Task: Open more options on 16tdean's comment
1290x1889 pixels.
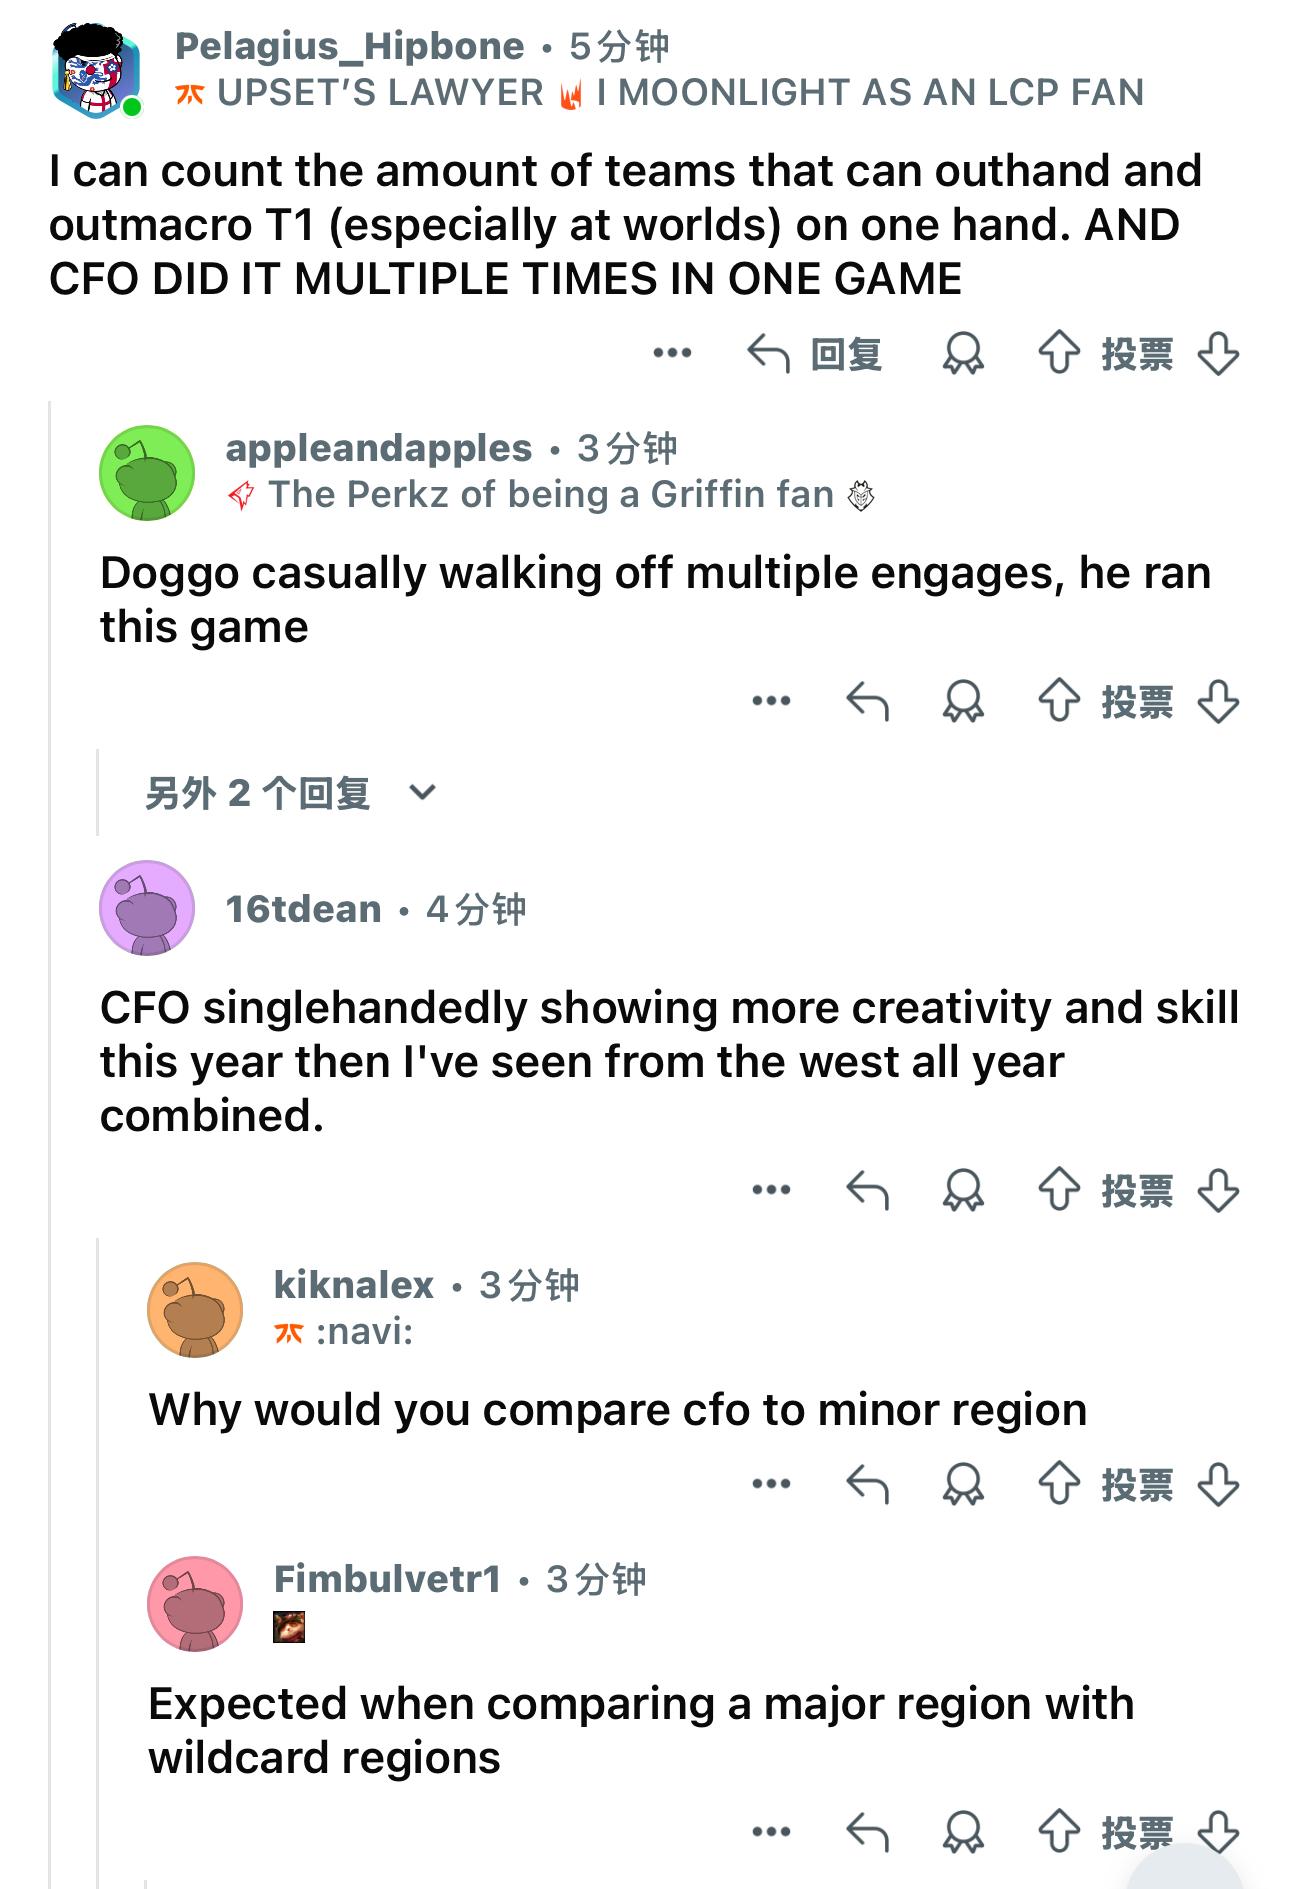Action: click(x=771, y=1190)
